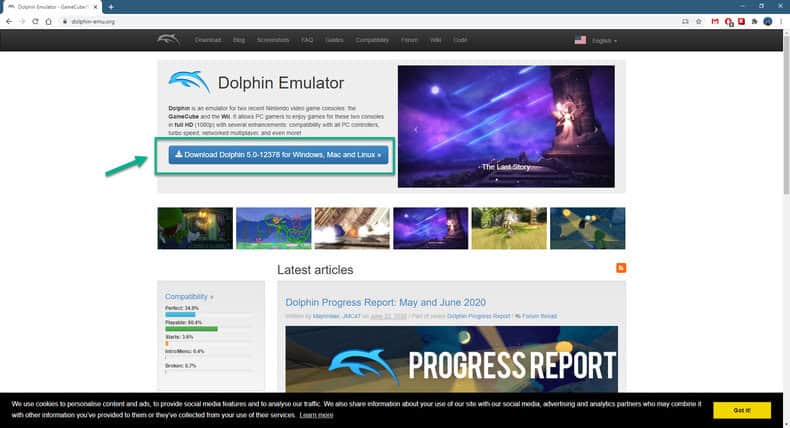Open the Dolphin Progress Report series link

coord(479,316)
